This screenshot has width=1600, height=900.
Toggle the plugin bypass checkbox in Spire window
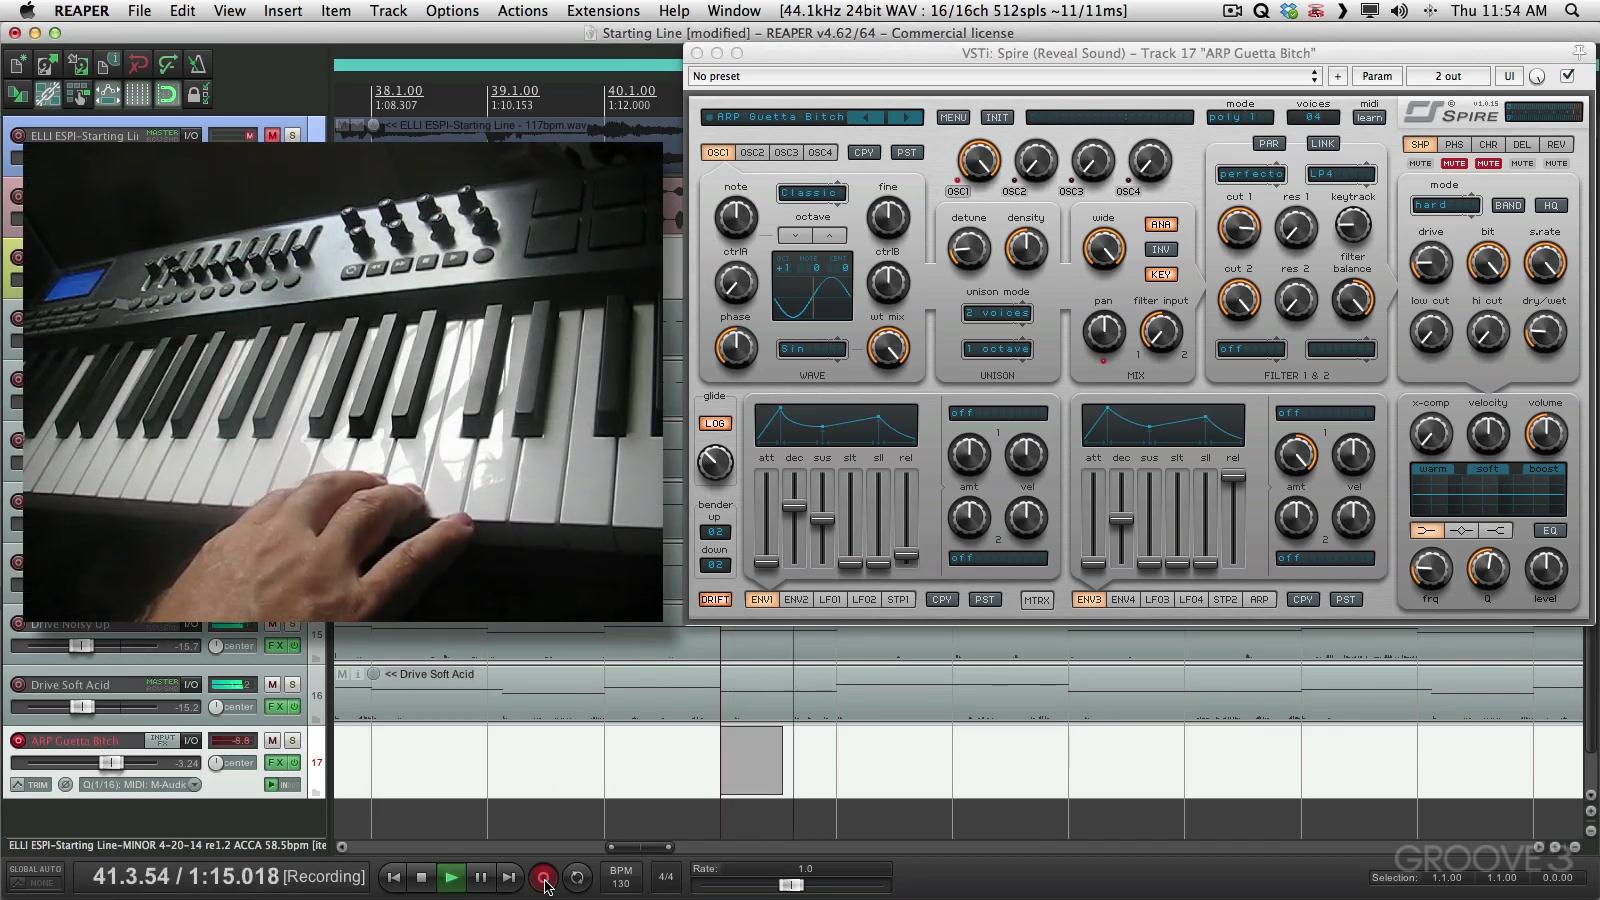coord(1567,76)
